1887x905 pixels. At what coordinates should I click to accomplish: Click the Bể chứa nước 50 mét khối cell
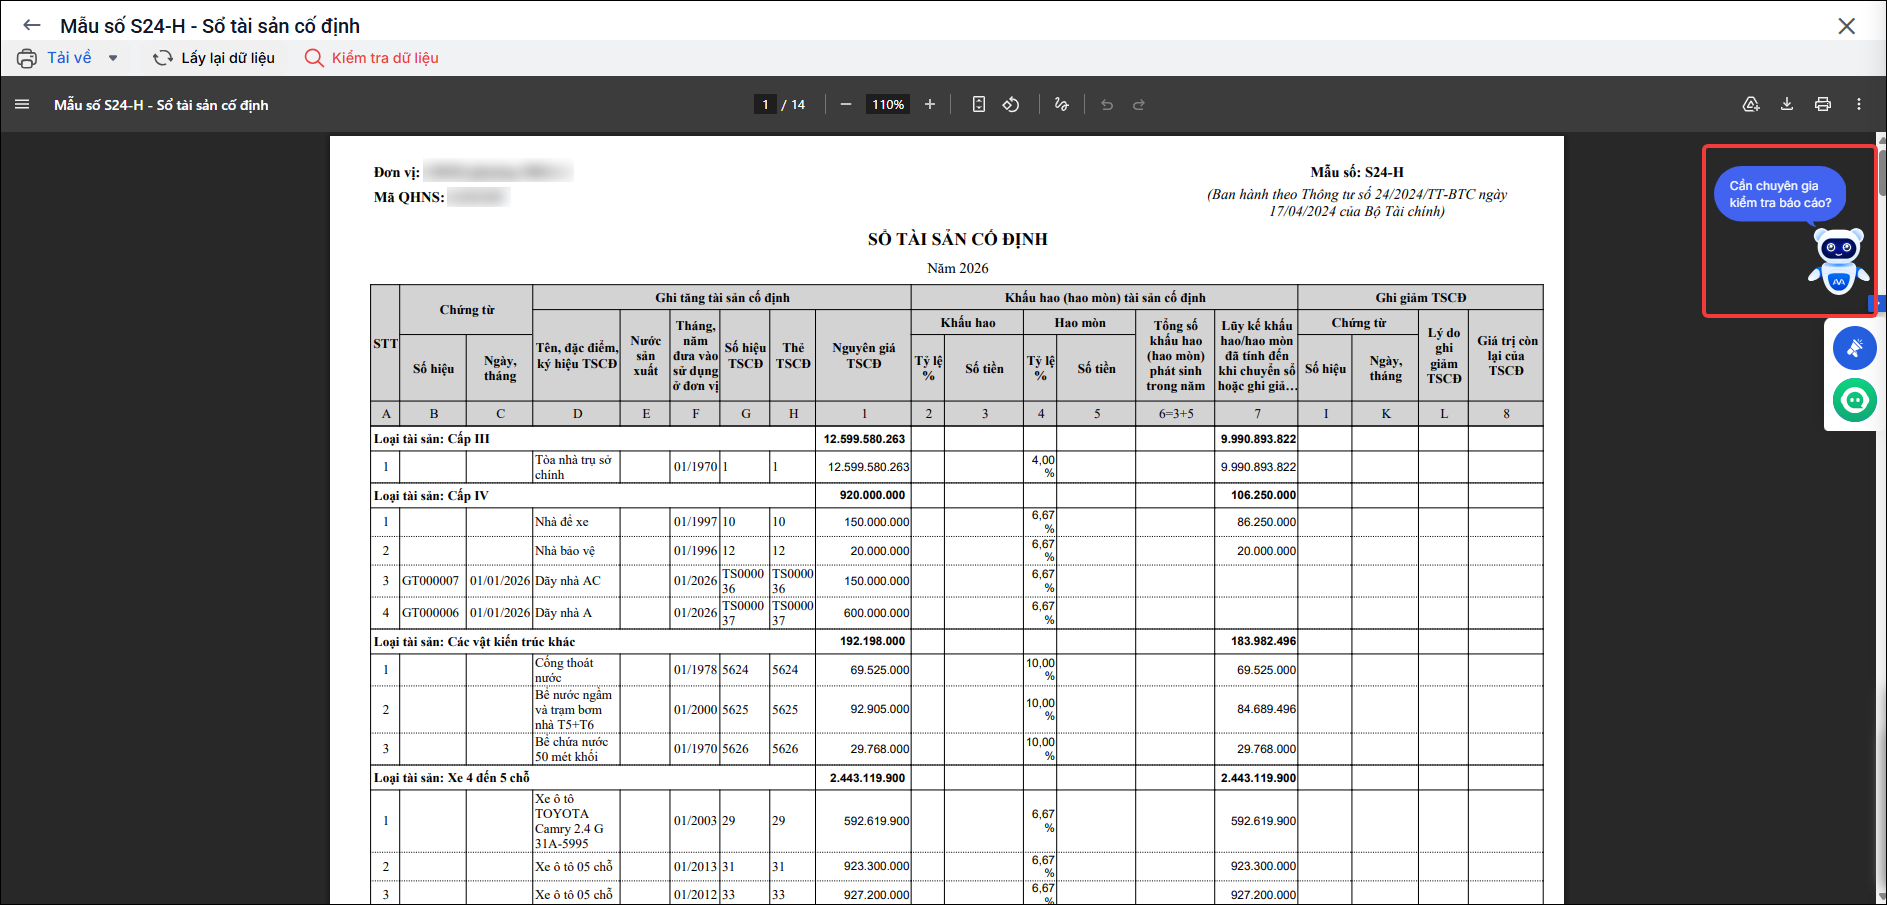(576, 749)
